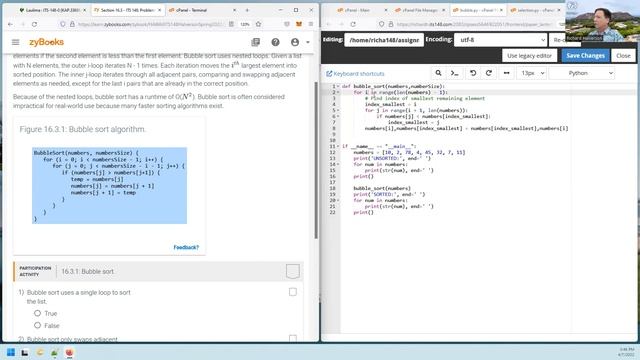Open the extension icon in zyBooks browser toolbar
Image resolution: width=640 pixels, height=360 pixels.
pyautogui.click(x=299, y=24)
